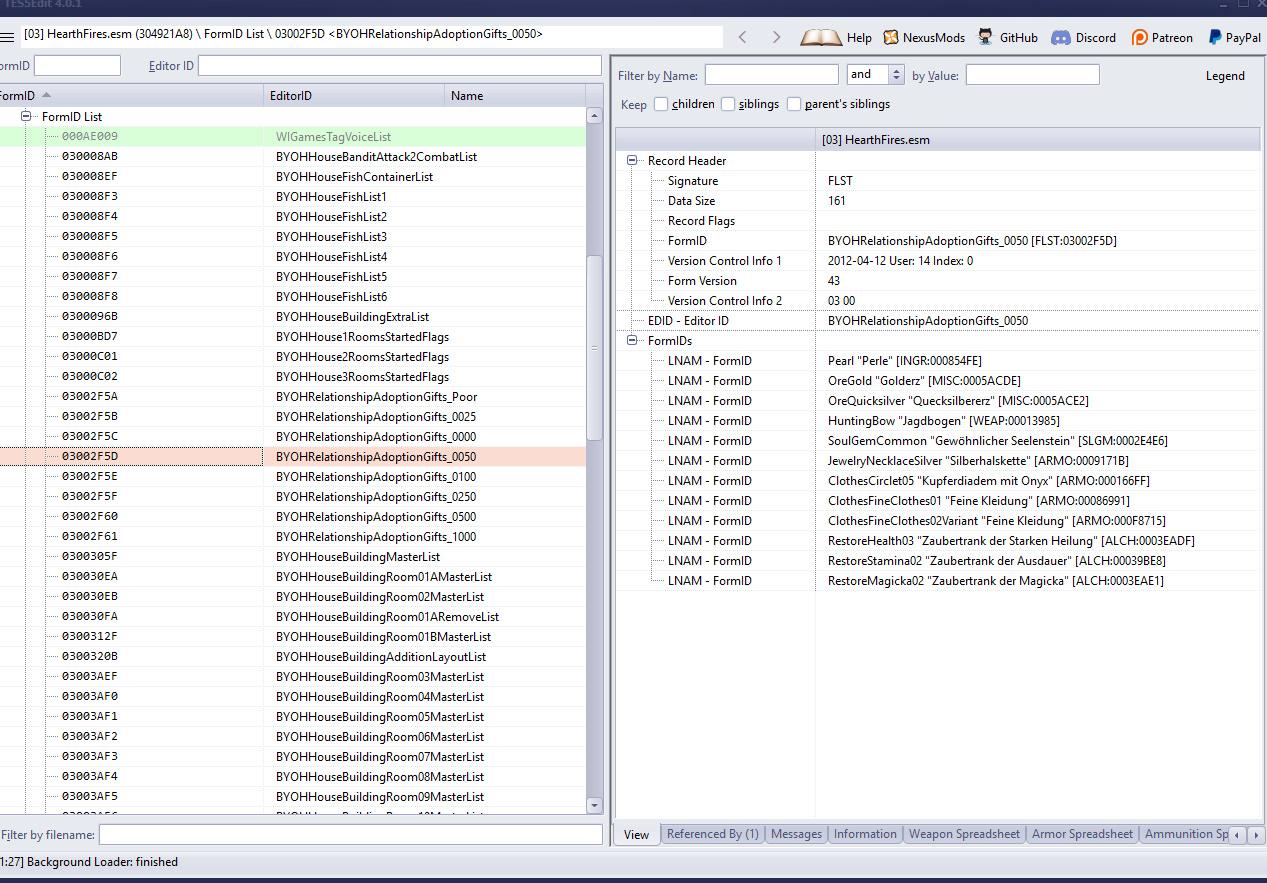Collapse the FormID List tree node

[27, 117]
